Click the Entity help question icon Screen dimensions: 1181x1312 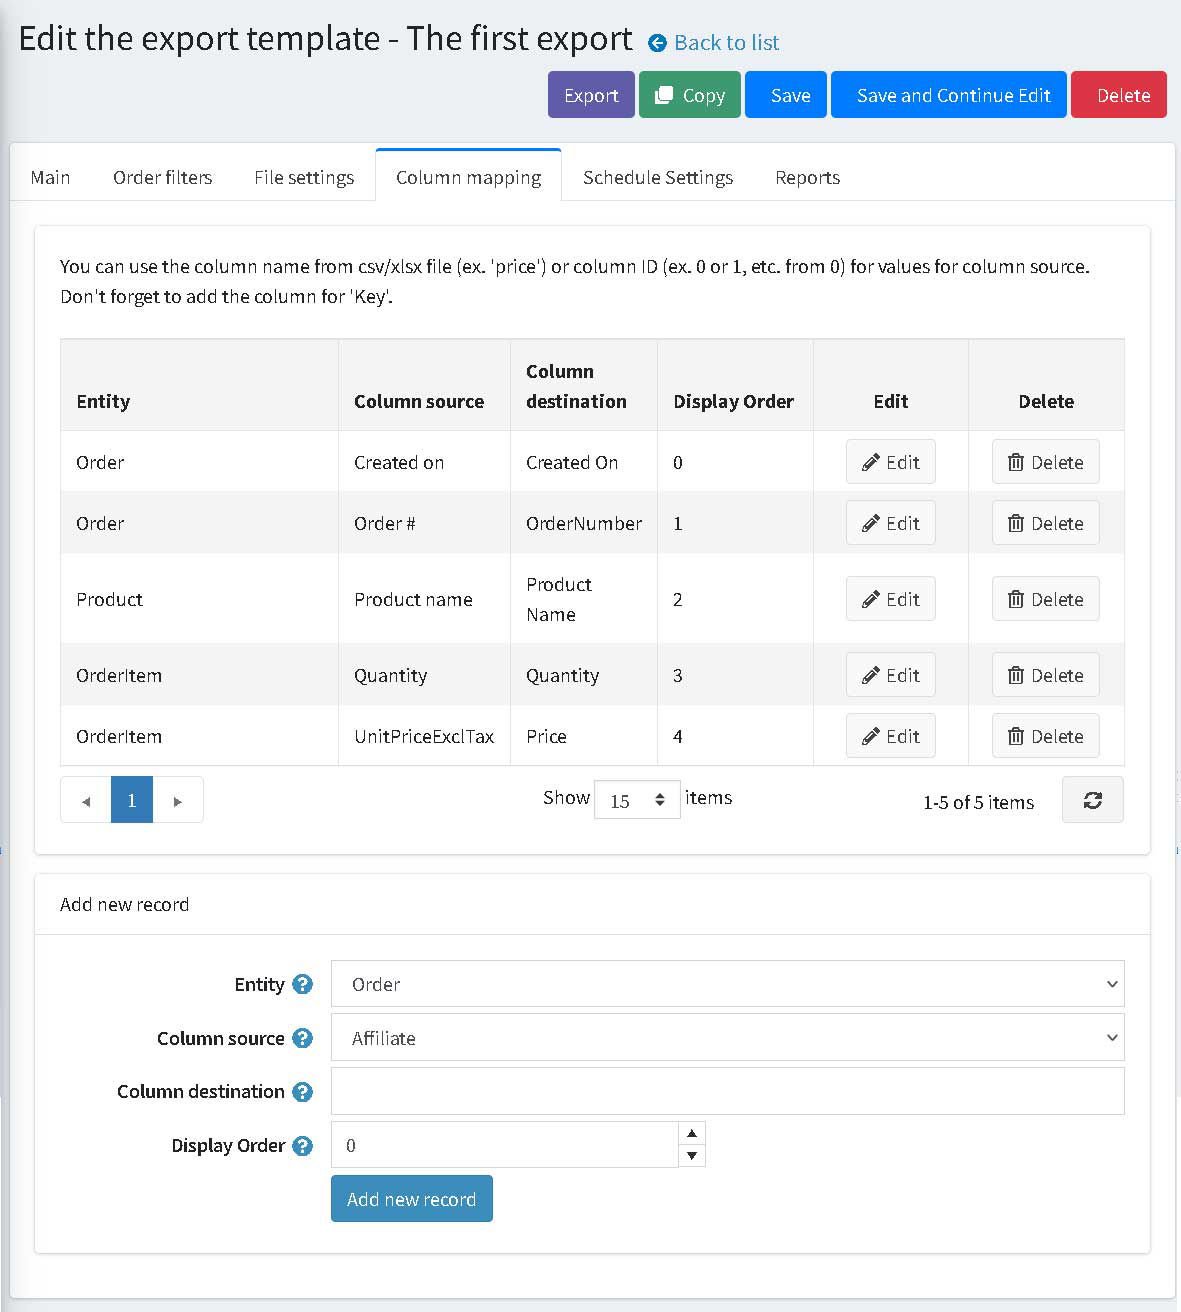[302, 985]
